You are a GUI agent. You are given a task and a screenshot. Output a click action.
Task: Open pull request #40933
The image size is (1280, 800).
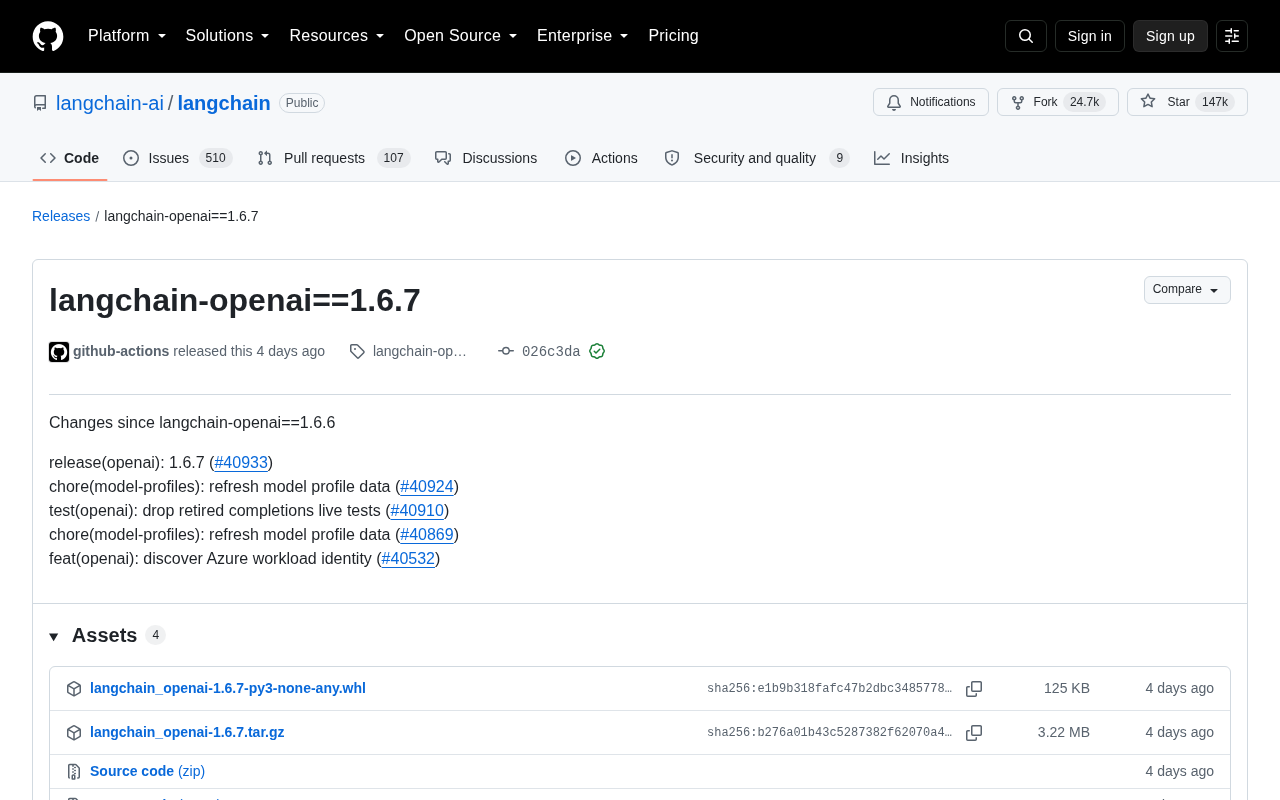(241, 463)
